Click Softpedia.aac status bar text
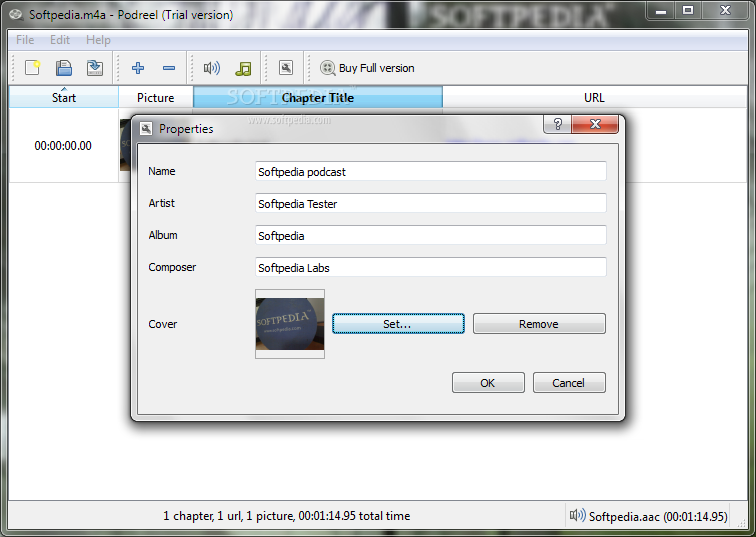Viewport: 756px width, 537px height. pos(658,517)
